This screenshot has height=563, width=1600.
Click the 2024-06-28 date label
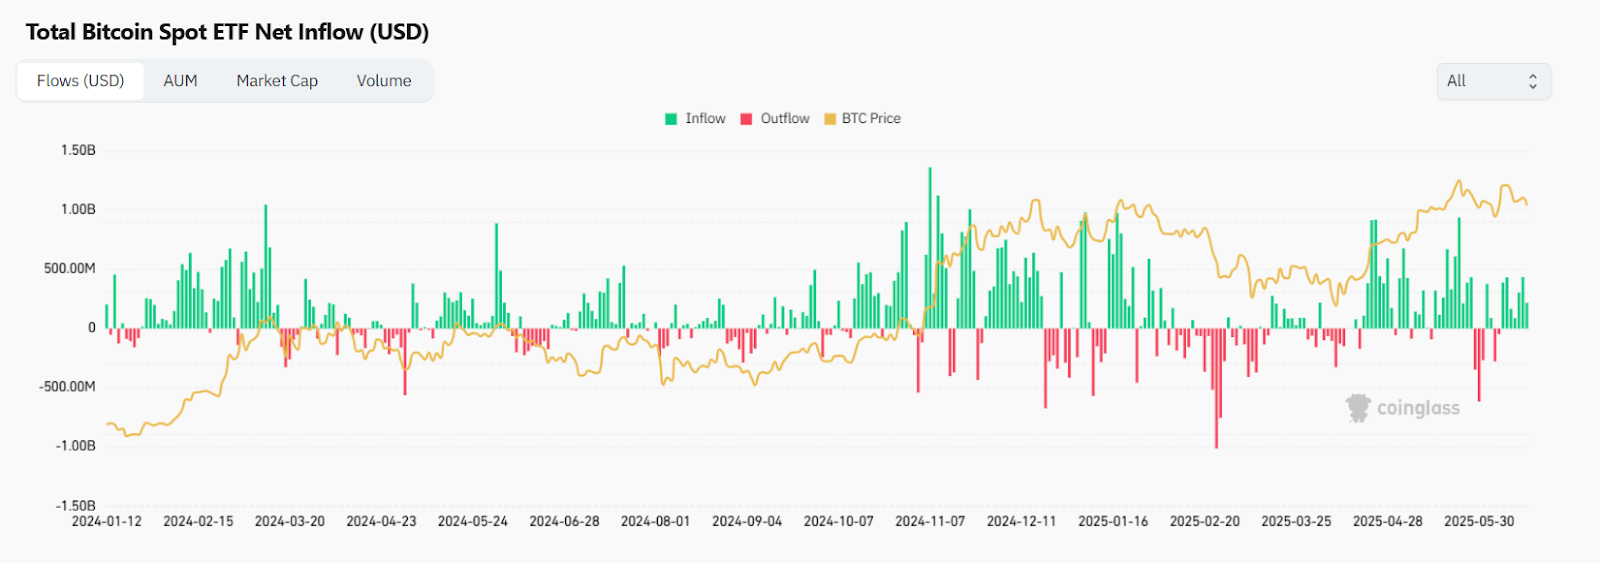[564, 521]
